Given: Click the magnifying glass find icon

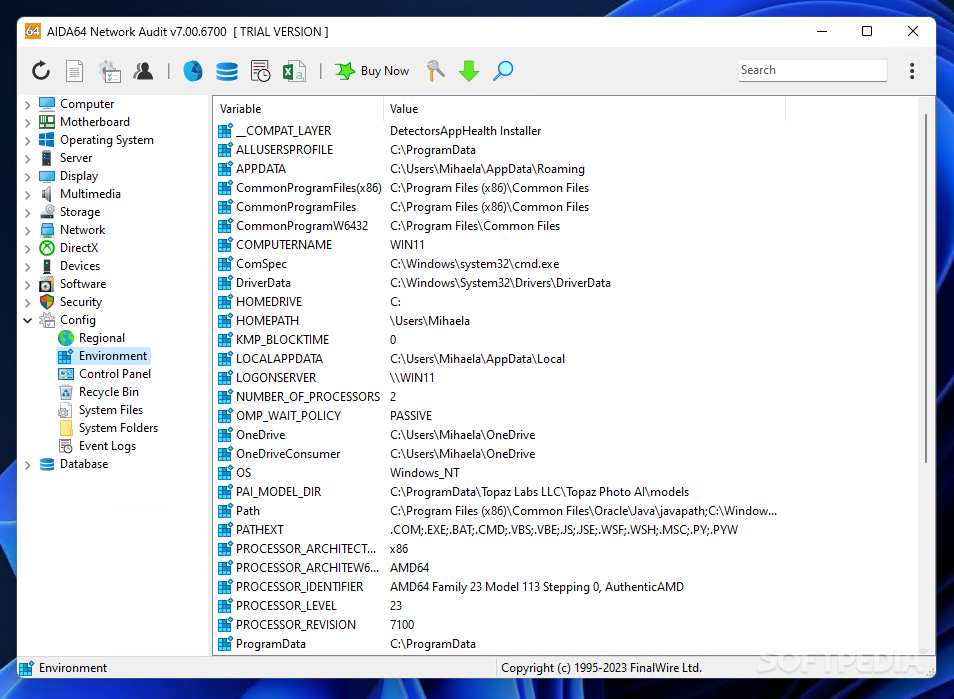Looking at the screenshot, I should [x=503, y=71].
